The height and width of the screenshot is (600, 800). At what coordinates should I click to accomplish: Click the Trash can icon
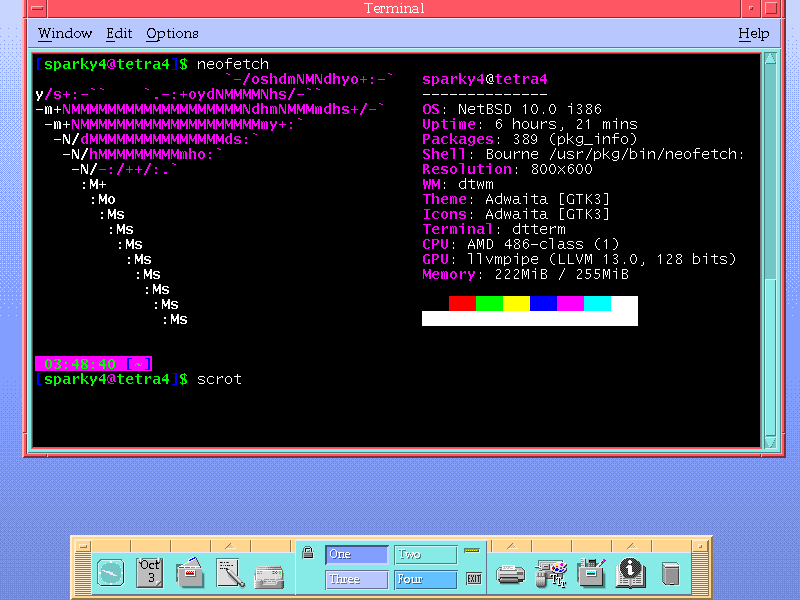click(670, 574)
